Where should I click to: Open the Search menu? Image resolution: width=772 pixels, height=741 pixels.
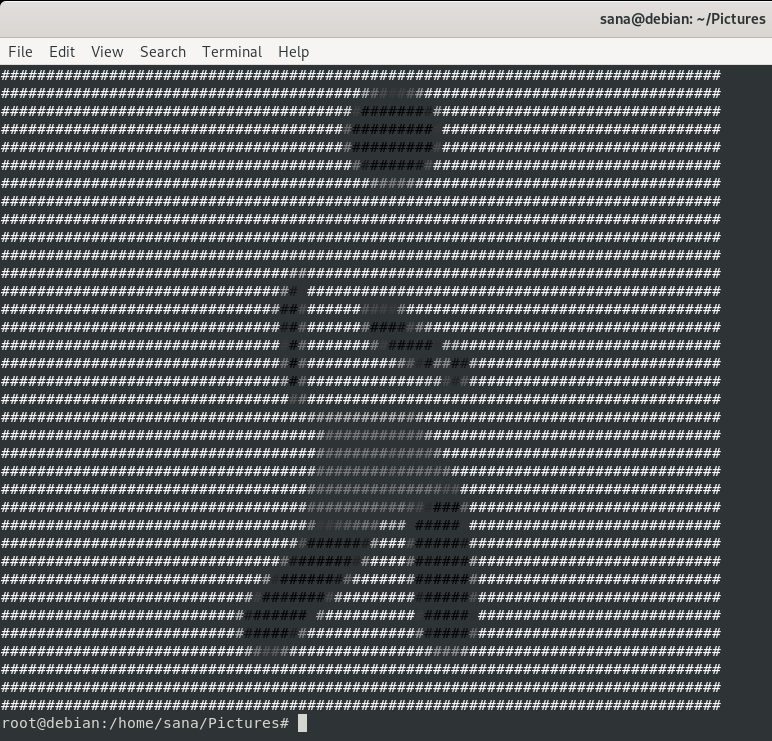163,52
